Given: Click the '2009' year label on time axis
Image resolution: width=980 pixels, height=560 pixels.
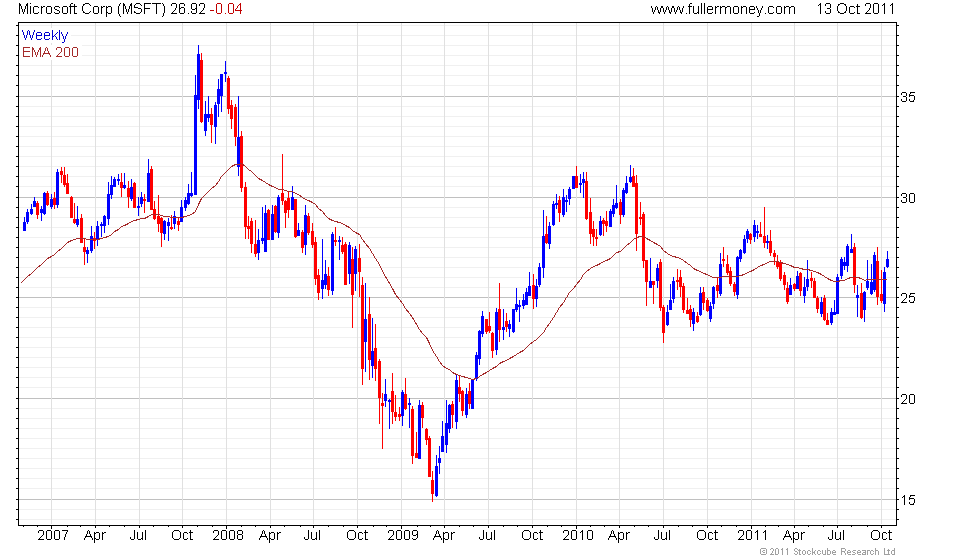Looking at the screenshot, I should pos(402,536).
